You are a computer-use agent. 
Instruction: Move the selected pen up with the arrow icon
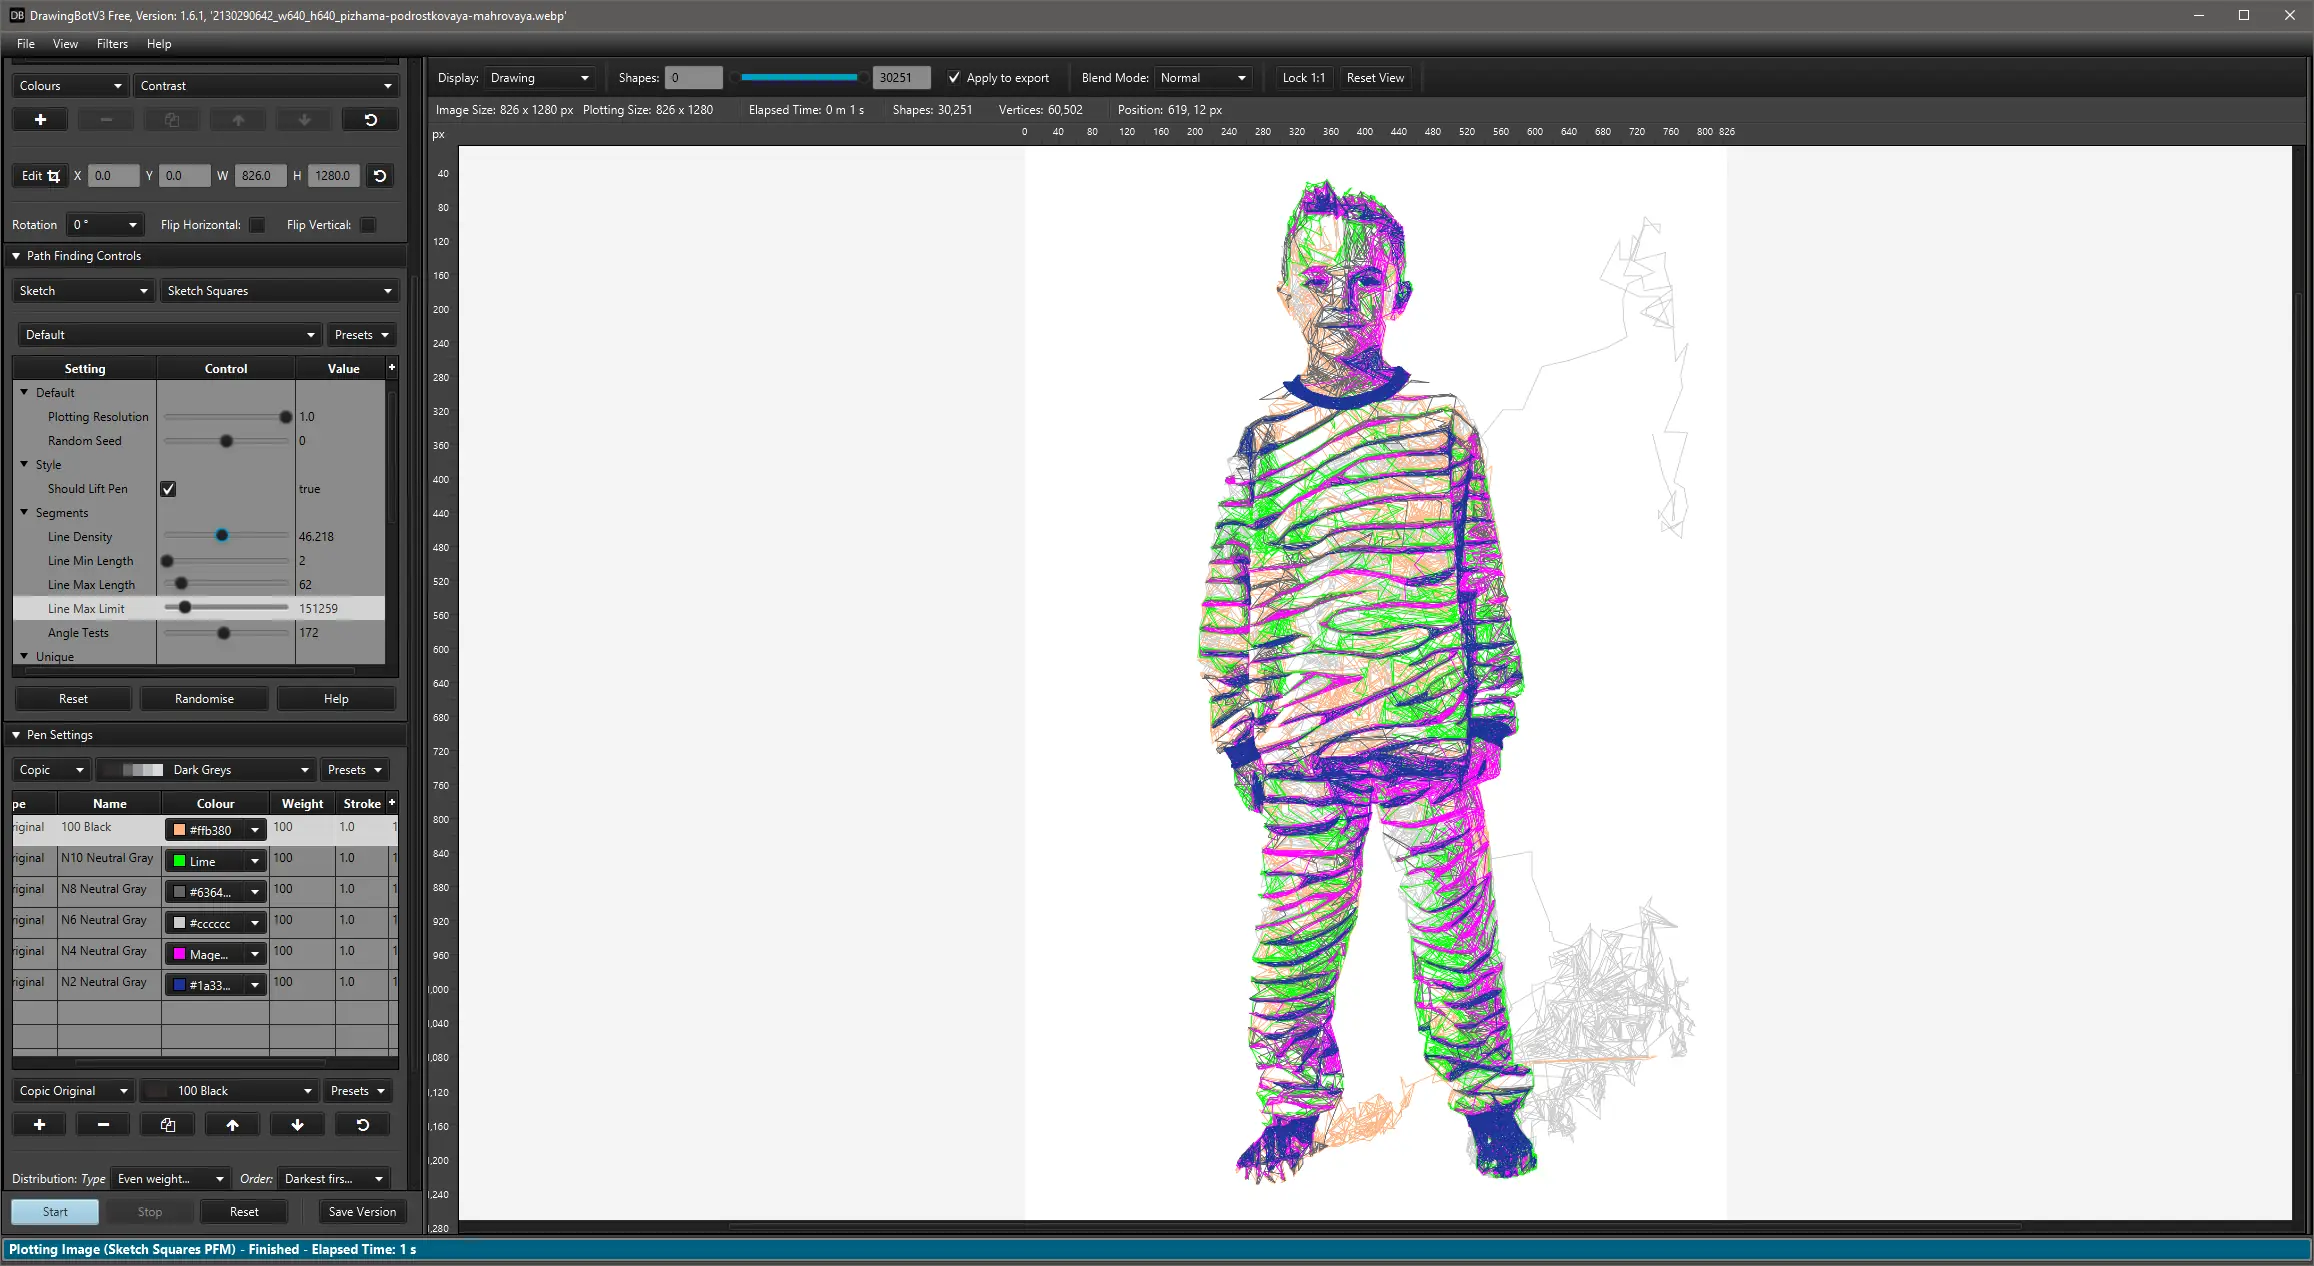pyautogui.click(x=232, y=1125)
